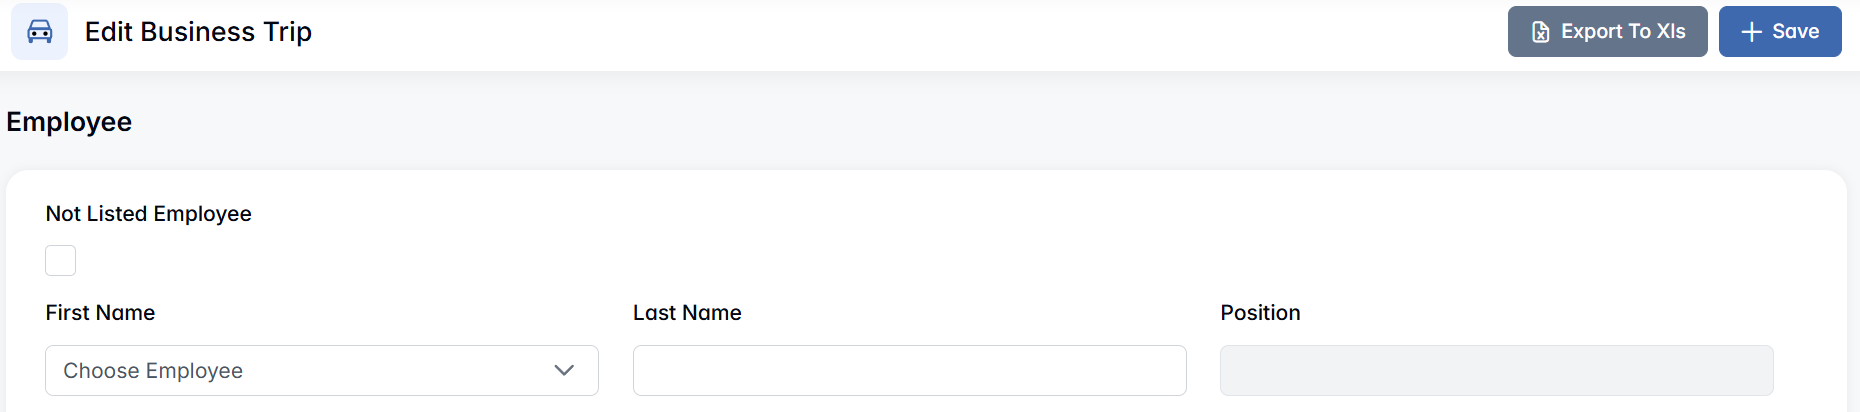Screen dimensions: 1860x412
Task: Click the "Export To Xls" button text
Action: click(x=1623, y=32)
